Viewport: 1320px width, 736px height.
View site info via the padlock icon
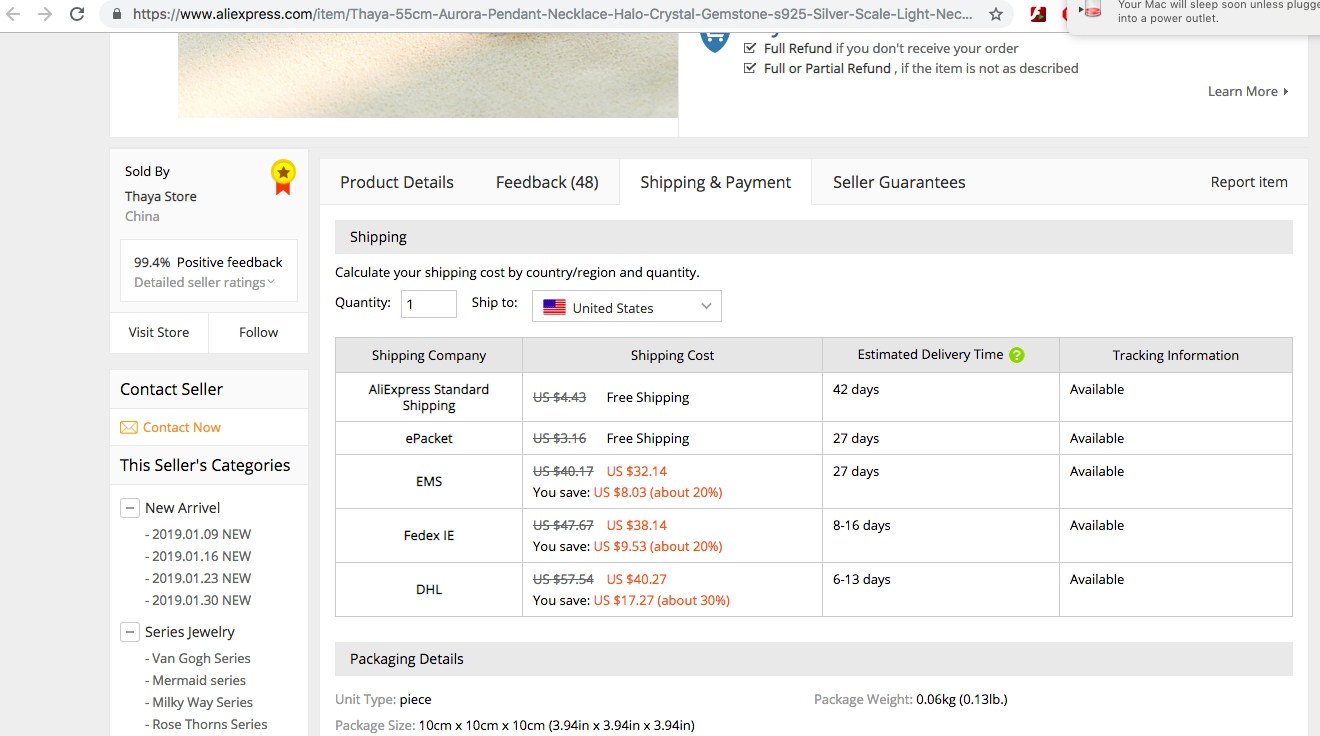[x=117, y=14]
